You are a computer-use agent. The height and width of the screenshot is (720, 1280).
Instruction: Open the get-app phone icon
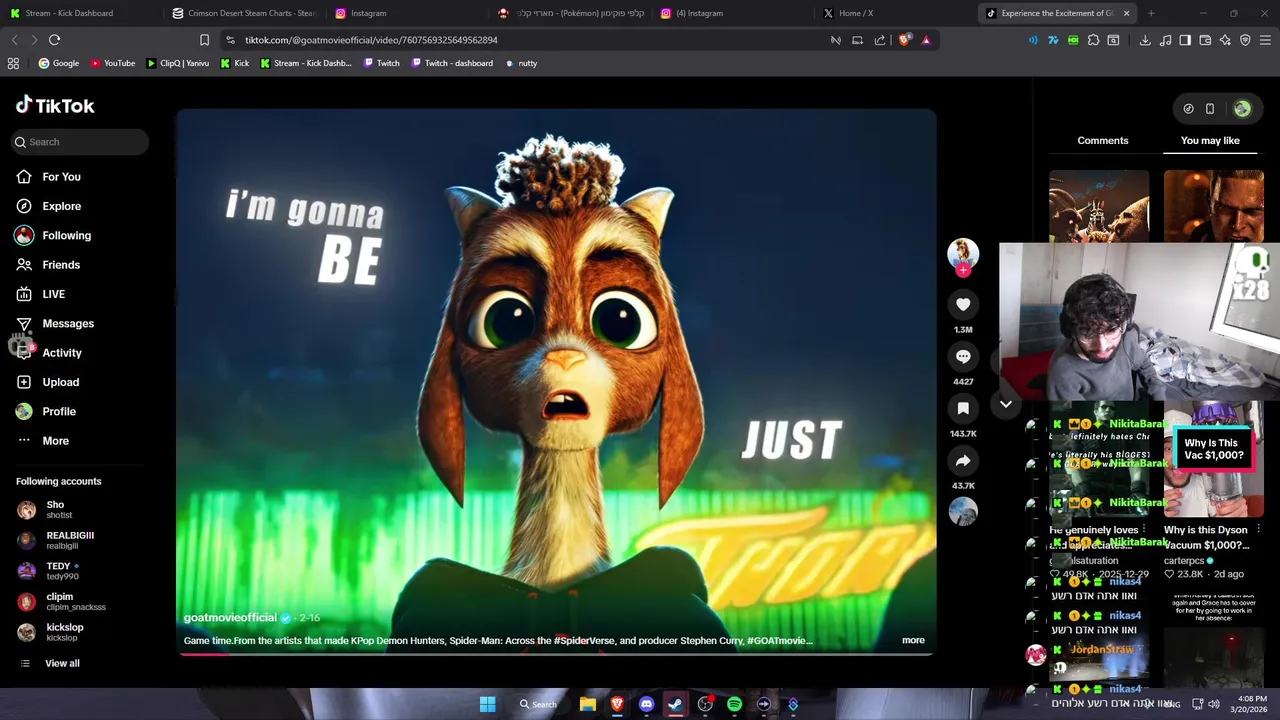point(1210,109)
